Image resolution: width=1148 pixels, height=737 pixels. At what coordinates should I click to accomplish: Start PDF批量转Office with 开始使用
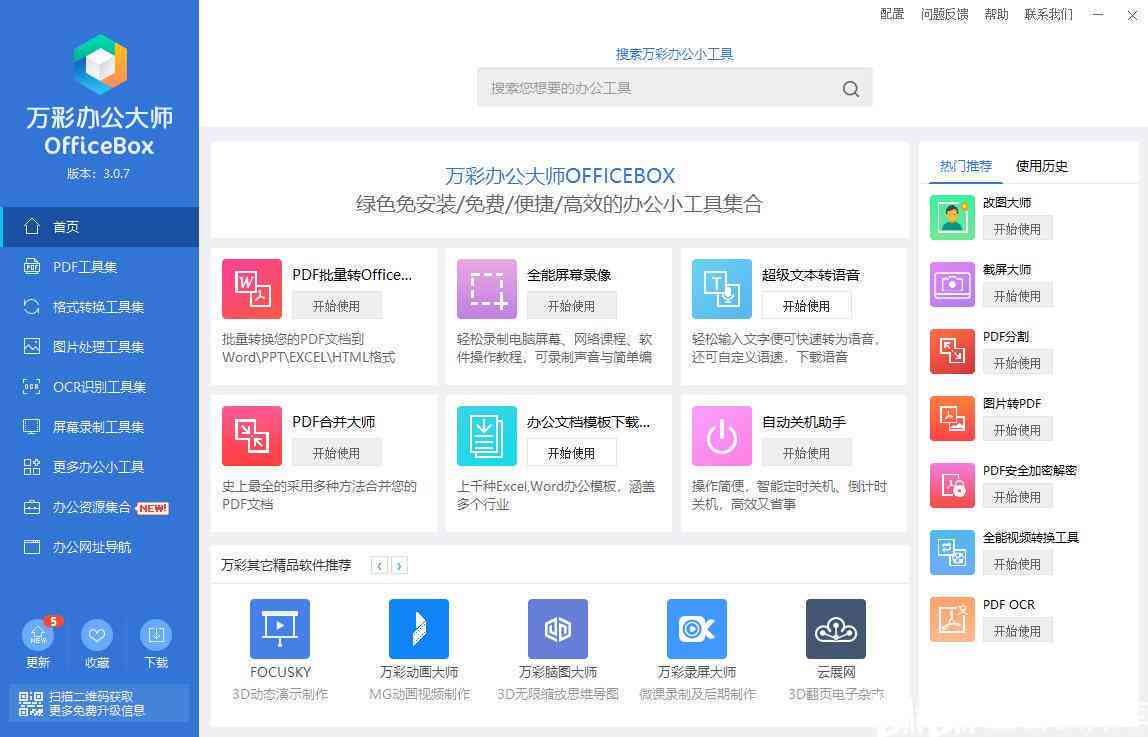tap(337, 306)
